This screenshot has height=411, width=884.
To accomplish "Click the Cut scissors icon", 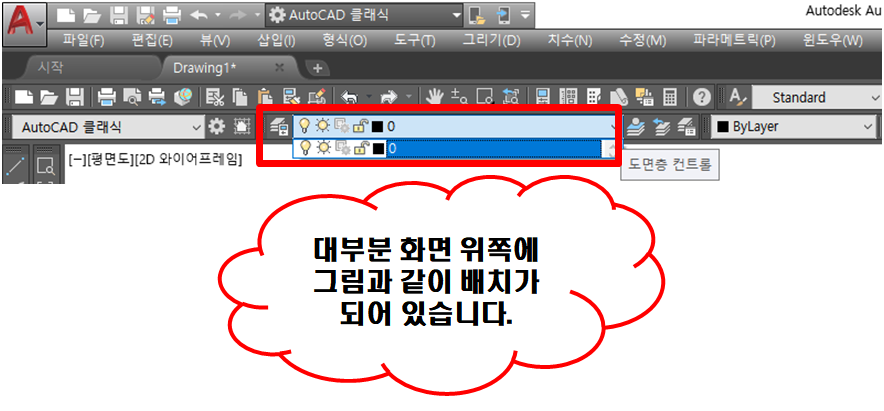I will [x=215, y=98].
